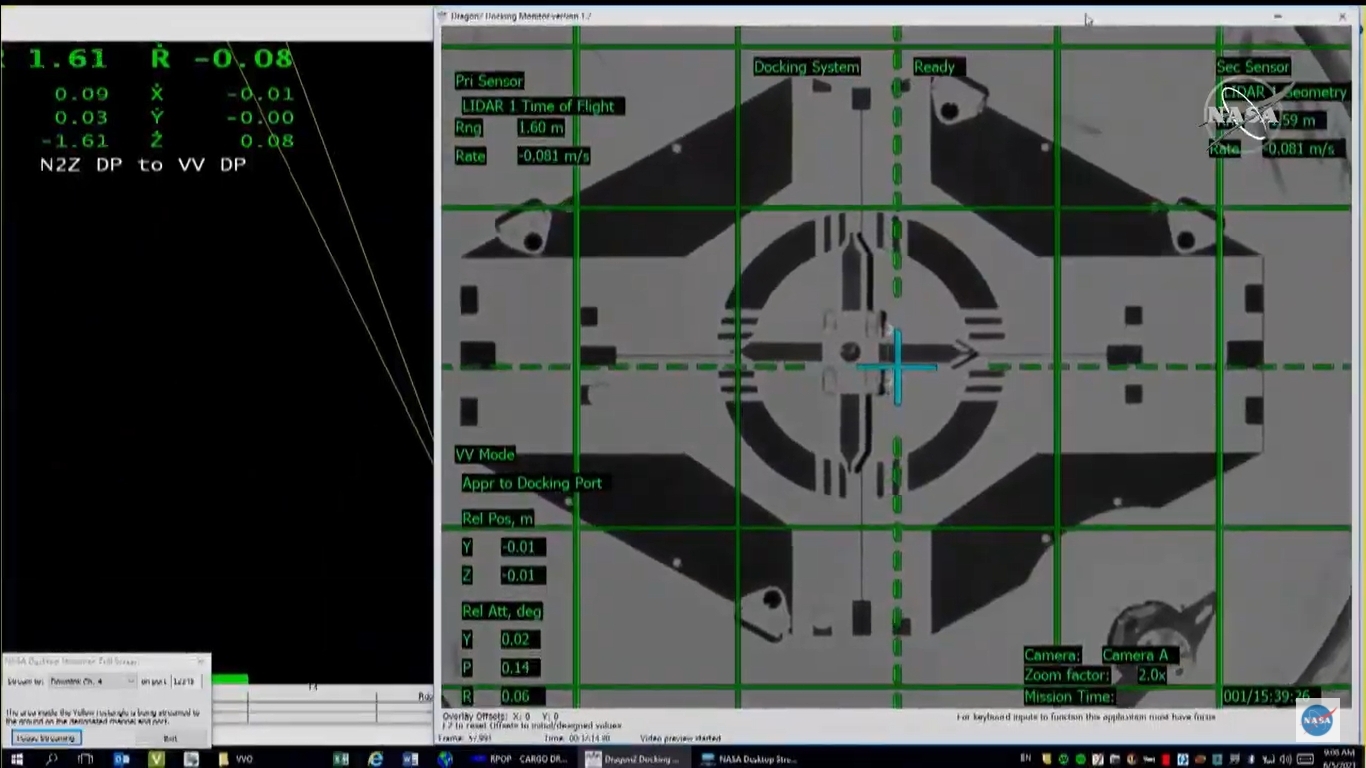Launch Outlook from the taskbar

121,759
